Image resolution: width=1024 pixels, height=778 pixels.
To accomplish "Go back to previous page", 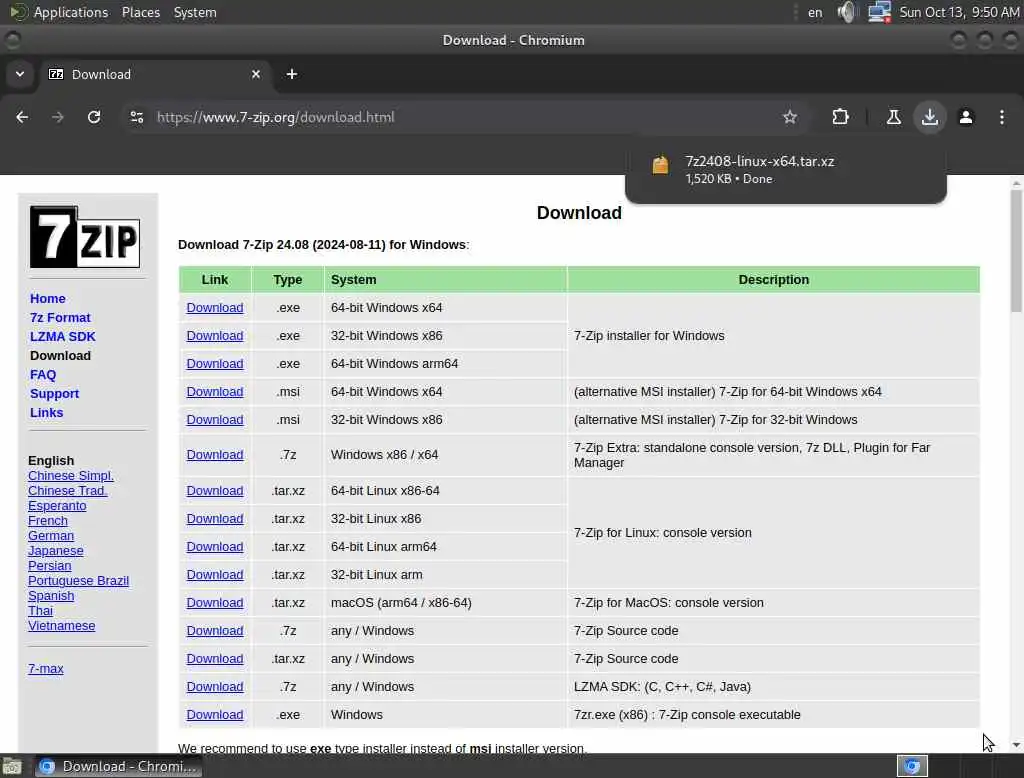I will point(22,118).
